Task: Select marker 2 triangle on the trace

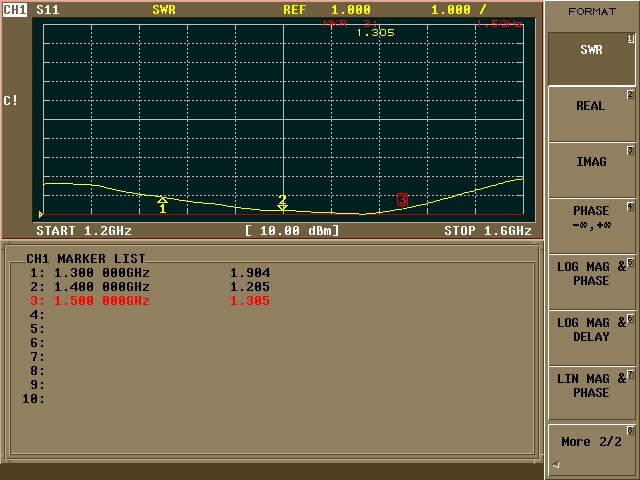Action: pyautogui.click(x=282, y=207)
